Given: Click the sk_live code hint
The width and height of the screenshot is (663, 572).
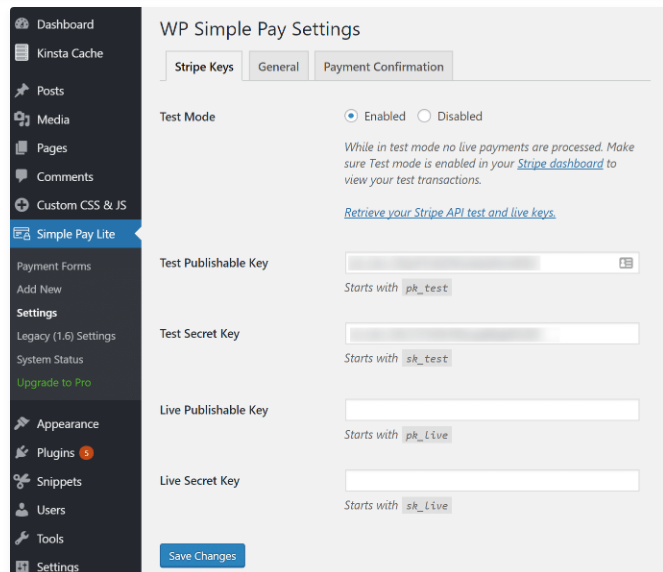Looking at the screenshot, I should 427,505.
